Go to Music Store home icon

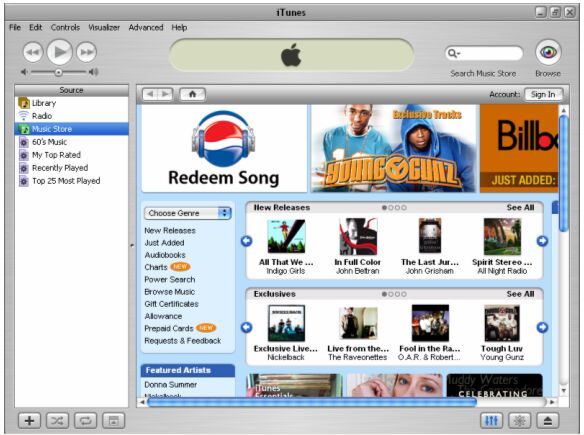192,94
